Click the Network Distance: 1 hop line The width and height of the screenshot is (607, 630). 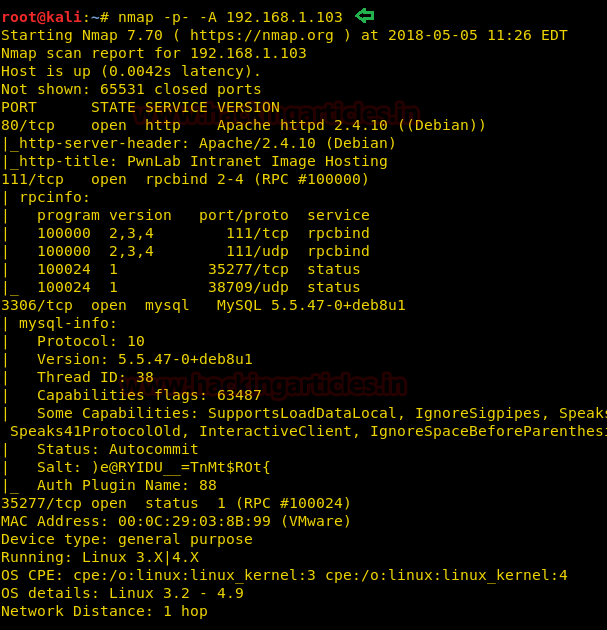coord(104,612)
